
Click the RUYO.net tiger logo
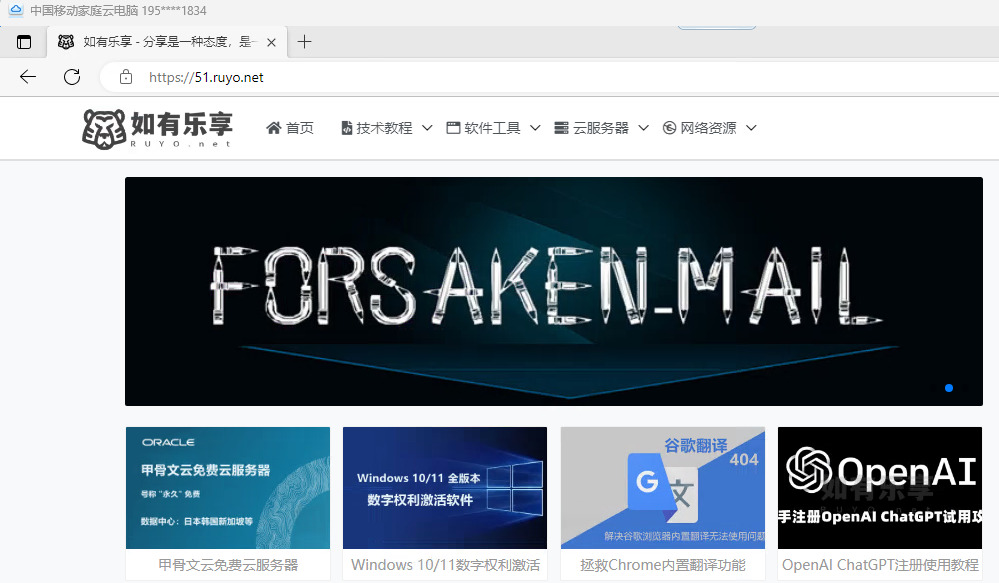click(x=104, y=129)
